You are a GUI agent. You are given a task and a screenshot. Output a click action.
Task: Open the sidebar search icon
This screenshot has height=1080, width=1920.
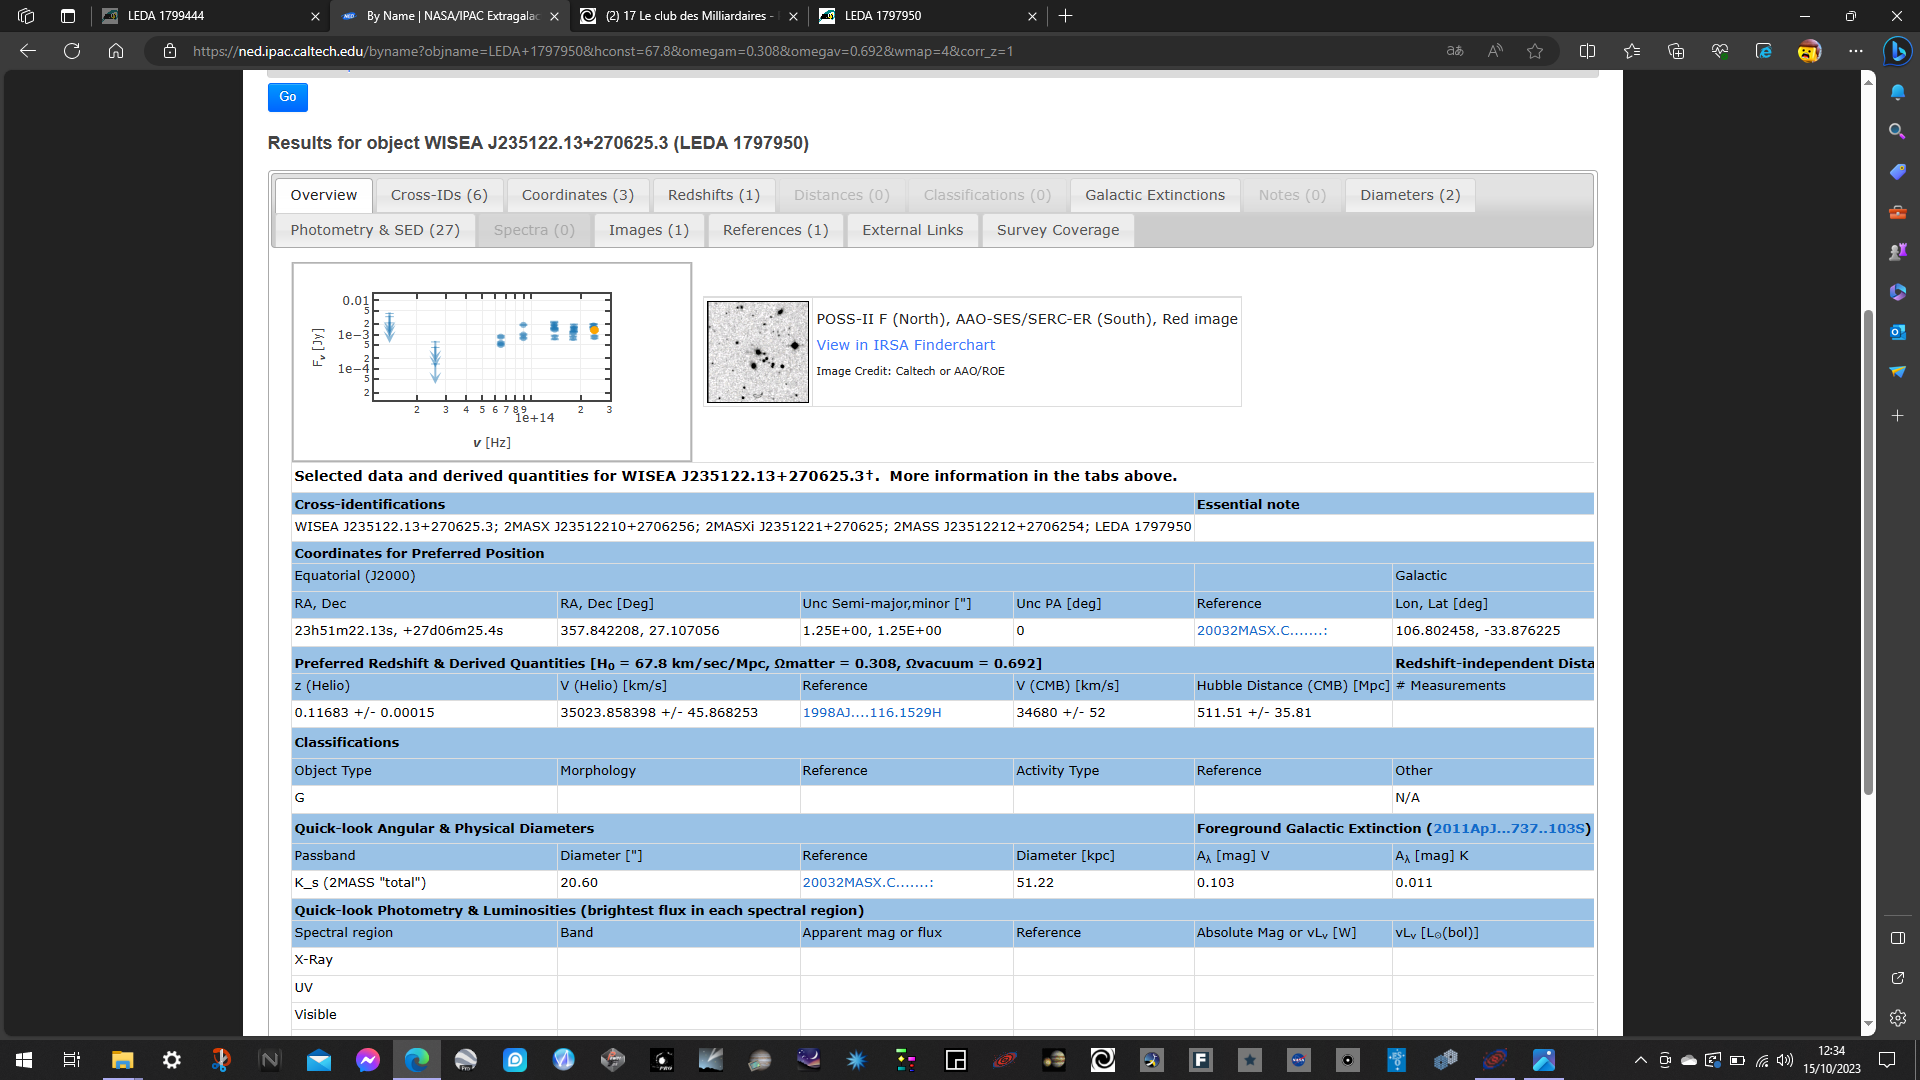(1897, 131)
